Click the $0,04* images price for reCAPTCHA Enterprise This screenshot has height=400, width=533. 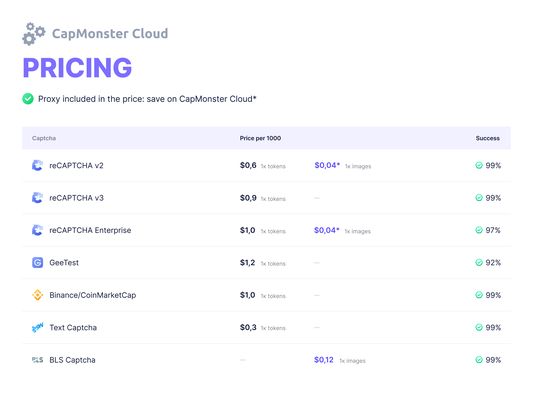coord(327,230)
